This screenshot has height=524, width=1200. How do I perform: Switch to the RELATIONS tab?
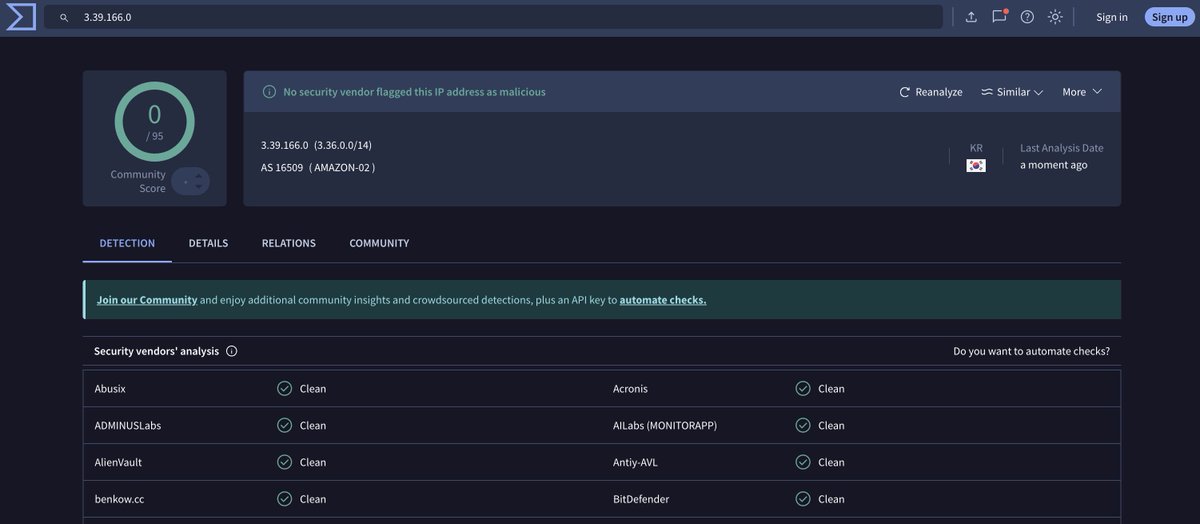coord(289,243)
